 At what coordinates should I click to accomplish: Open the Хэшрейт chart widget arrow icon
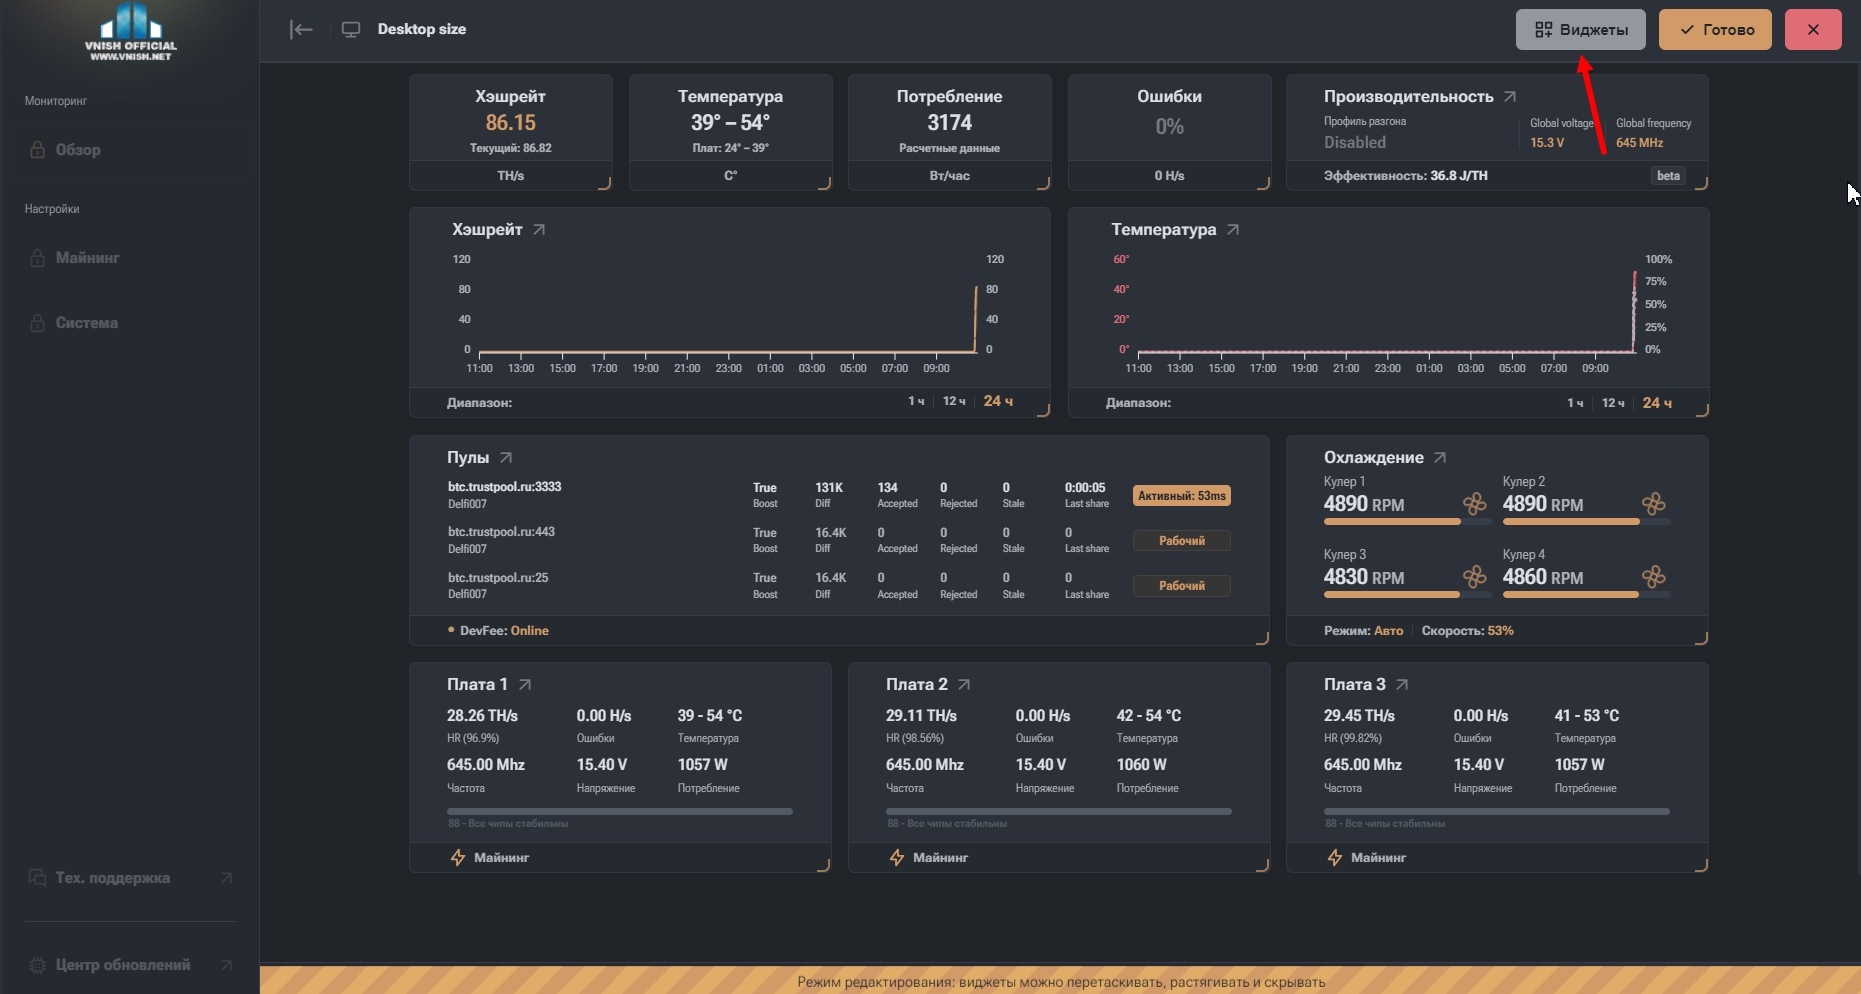tap(539, 229)
